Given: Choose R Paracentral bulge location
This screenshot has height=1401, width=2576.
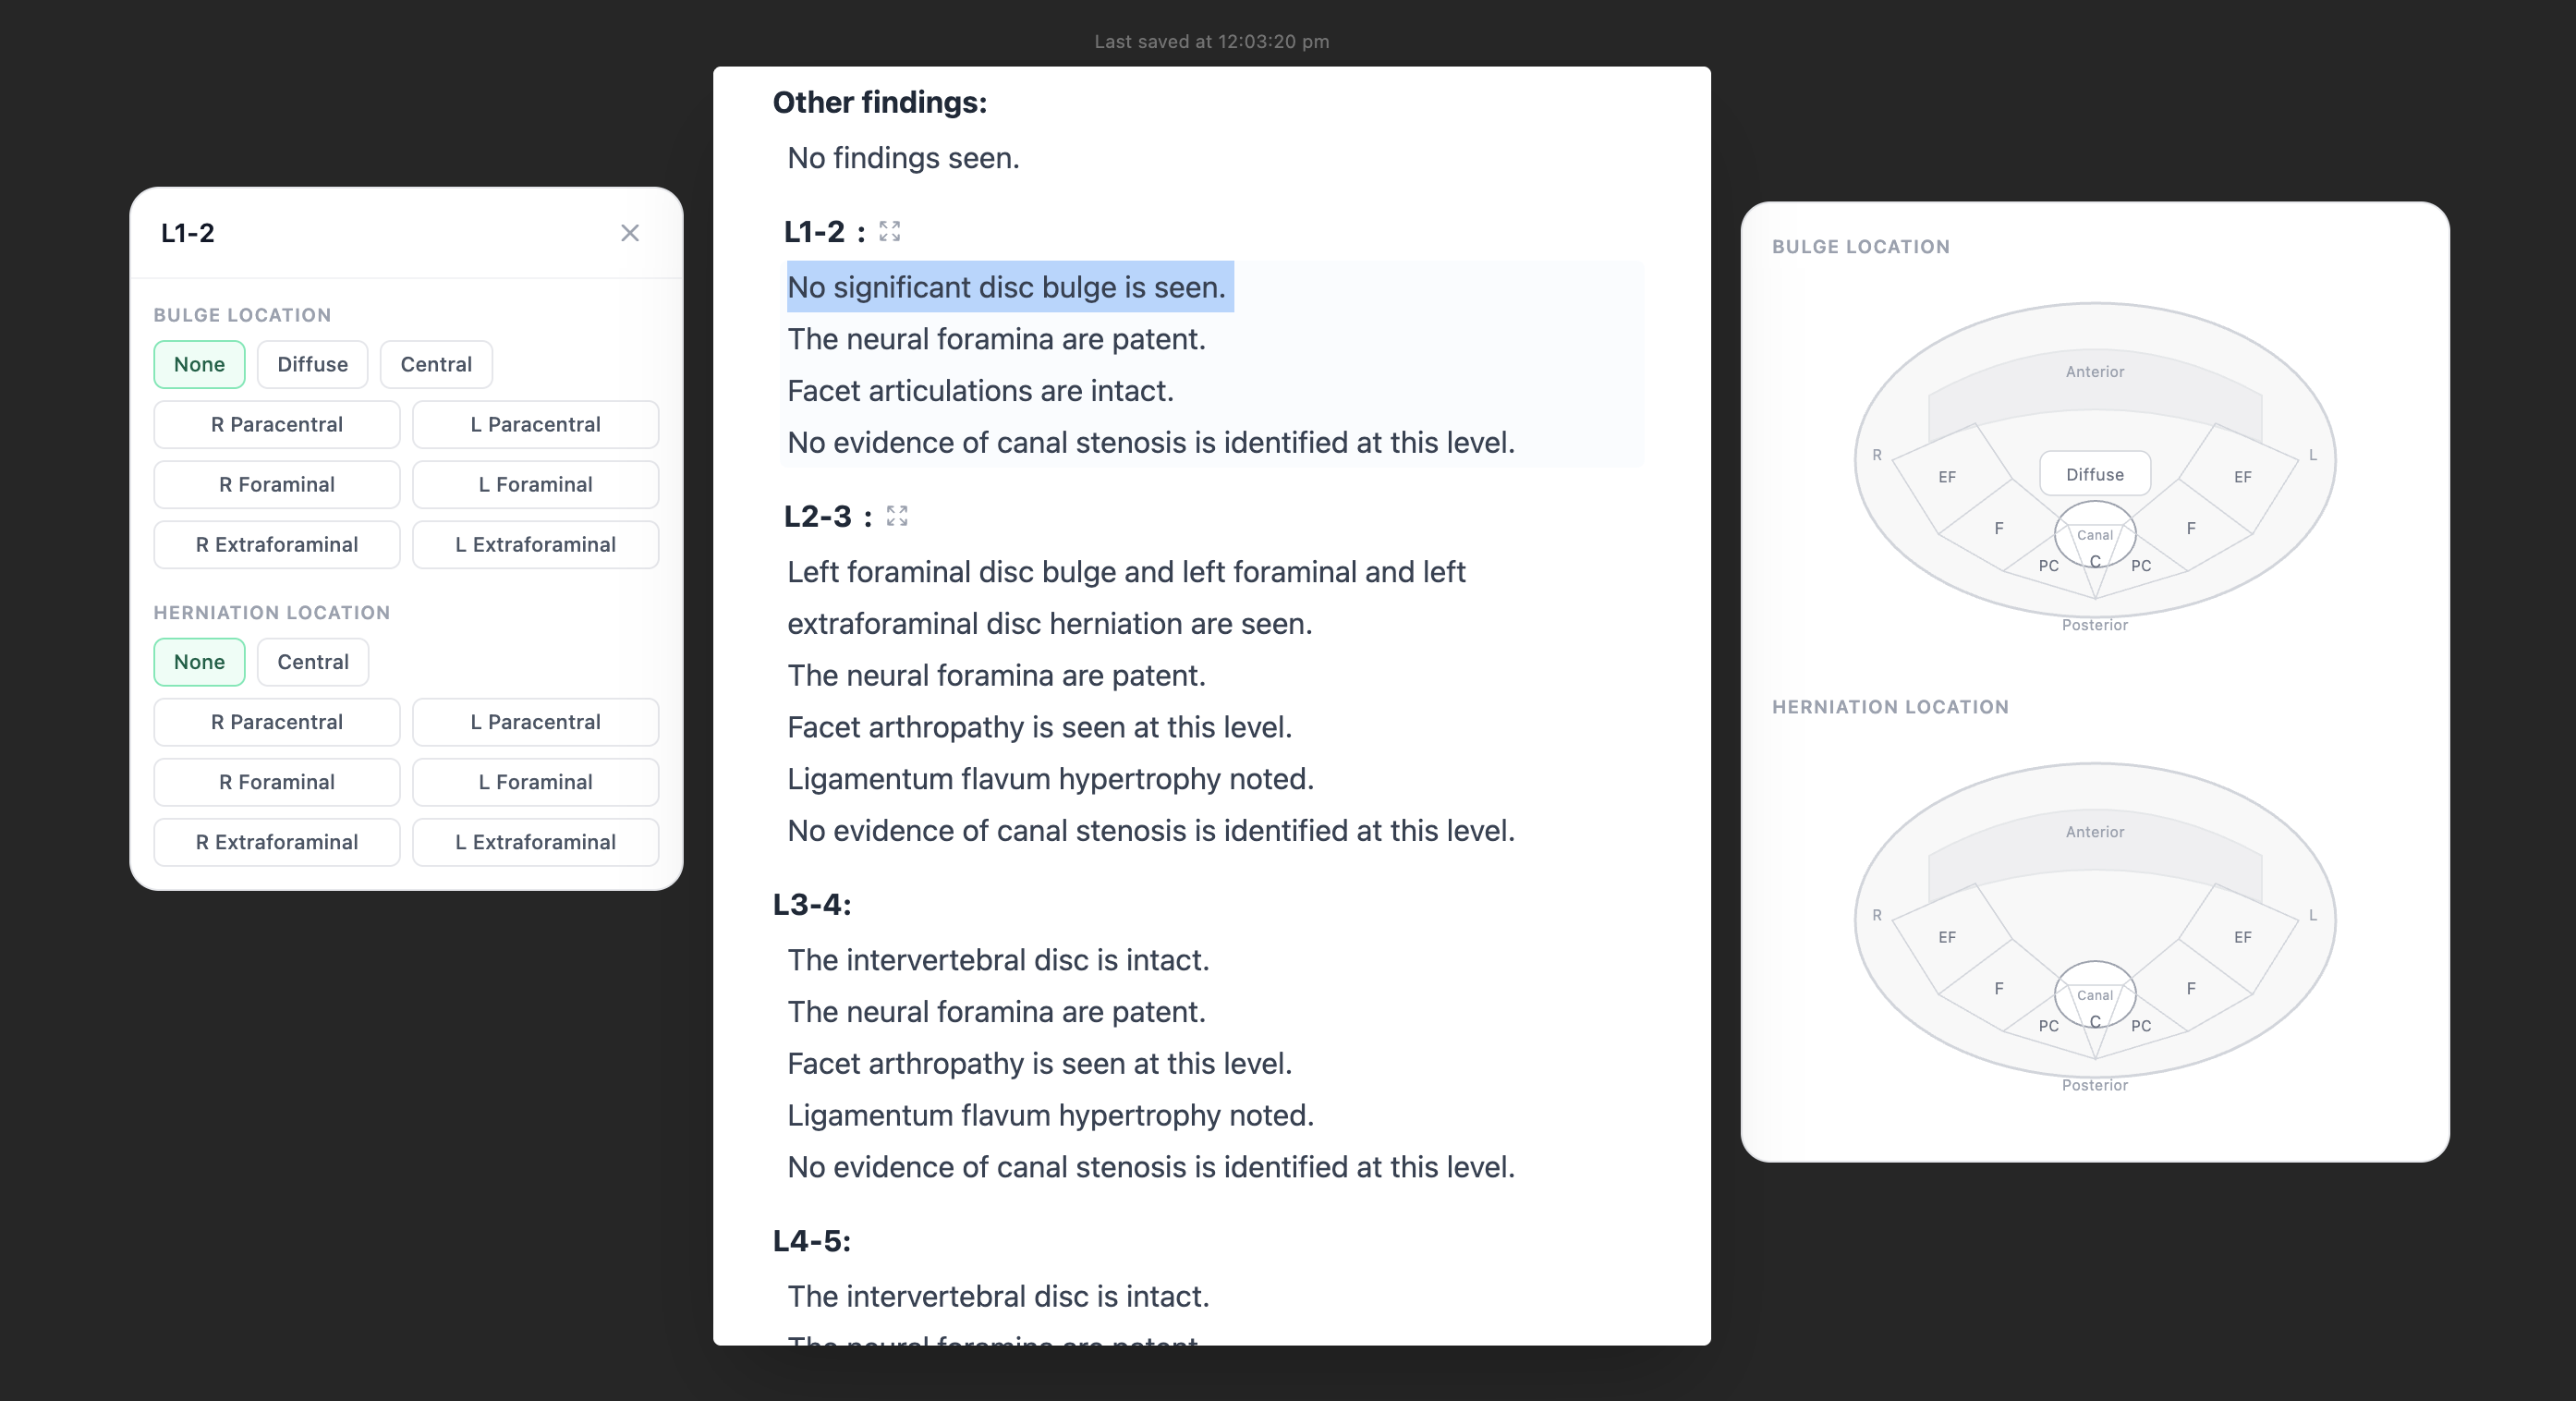Looking at the screenshot, I should [276, 424].
